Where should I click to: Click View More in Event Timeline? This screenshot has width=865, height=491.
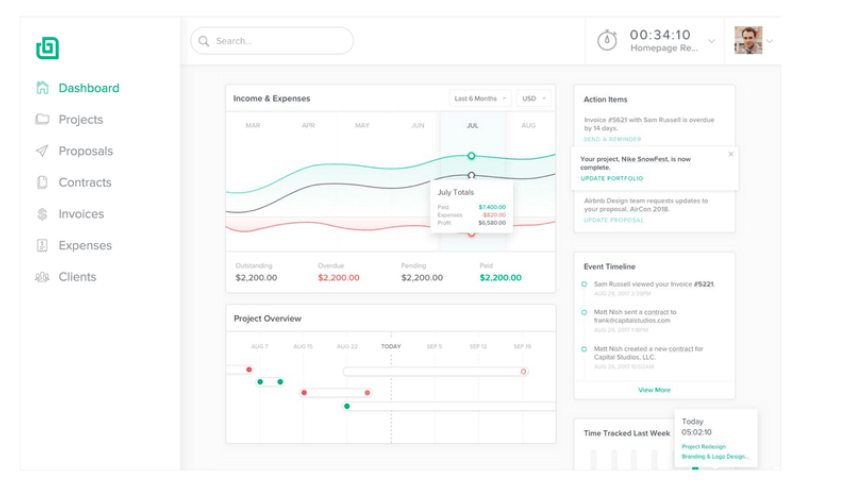point(654,389)
